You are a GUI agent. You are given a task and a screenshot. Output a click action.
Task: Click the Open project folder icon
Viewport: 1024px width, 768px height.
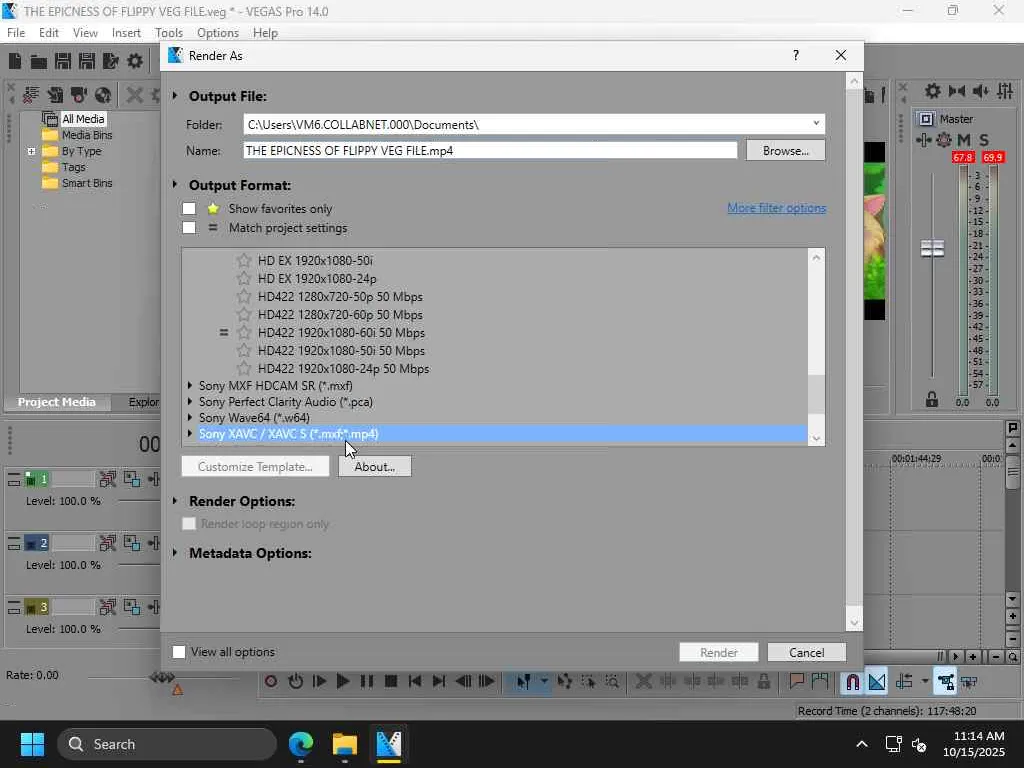pos(39,61)
